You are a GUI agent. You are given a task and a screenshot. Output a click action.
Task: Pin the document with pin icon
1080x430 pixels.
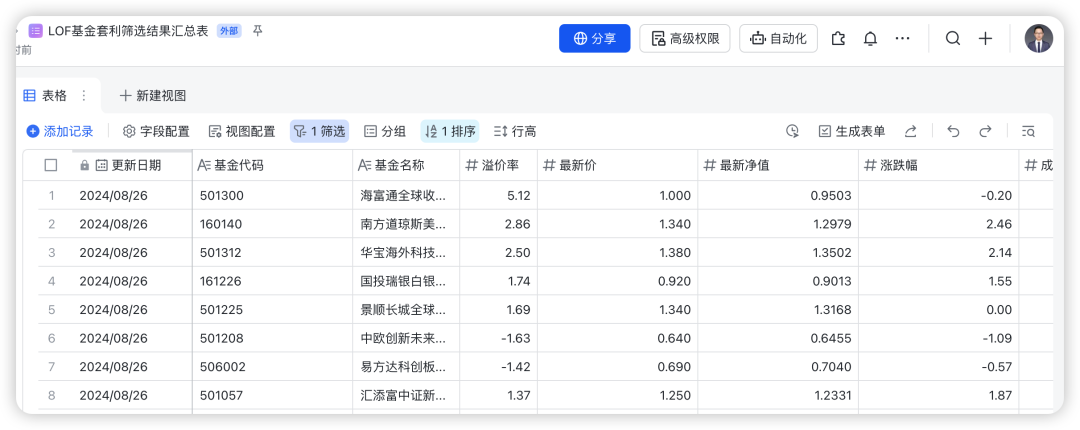pos(258,31)
